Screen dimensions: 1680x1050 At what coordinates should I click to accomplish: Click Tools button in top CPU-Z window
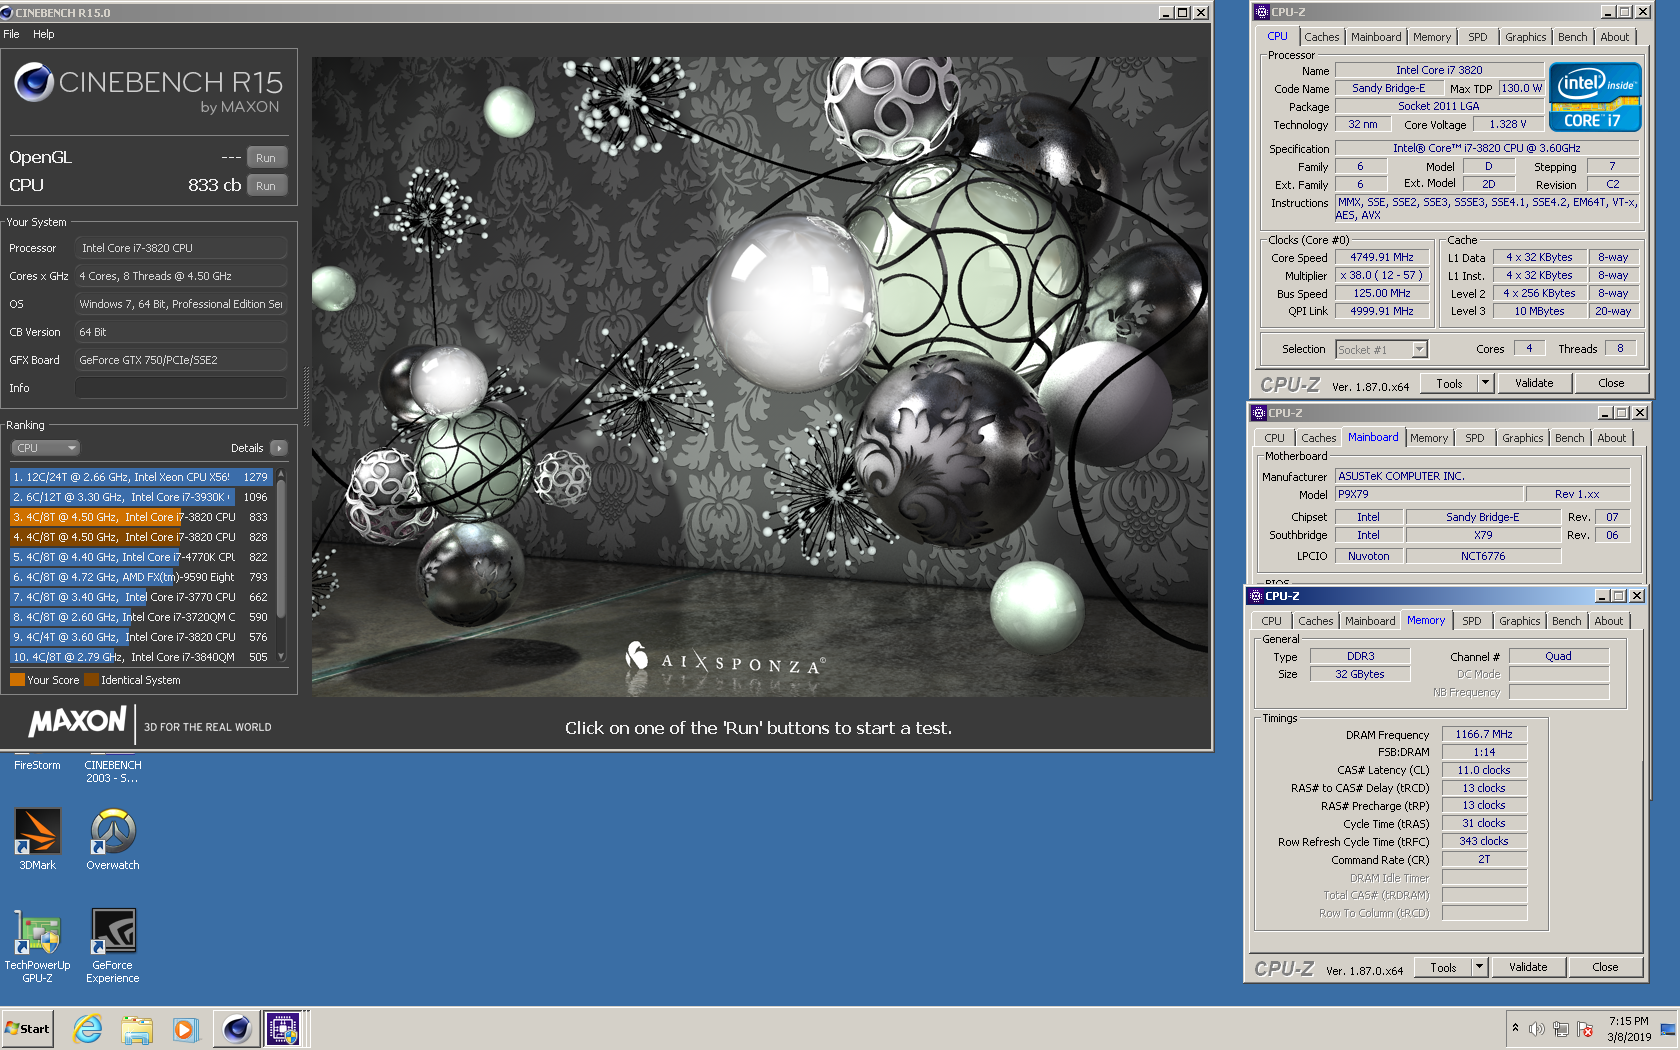tap(1450, 383)
